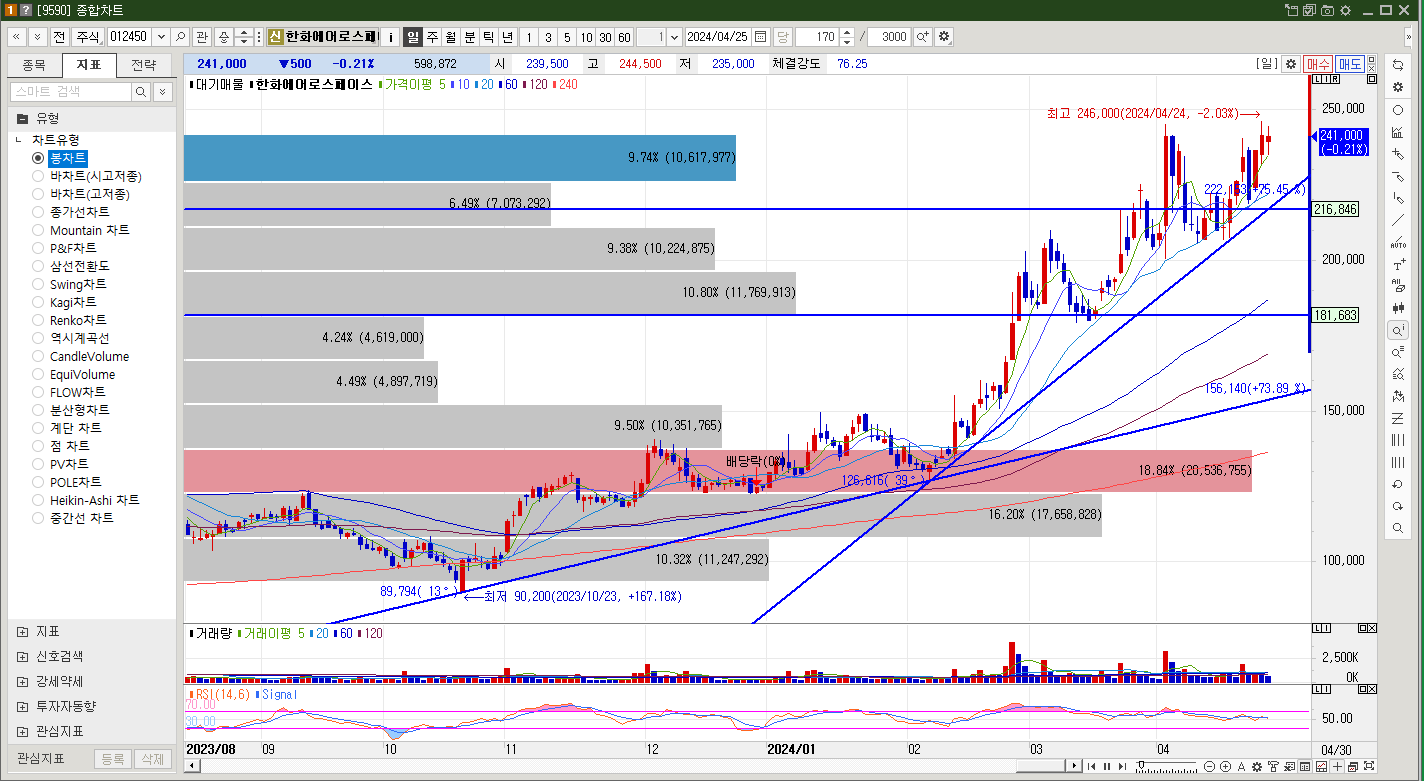Image resolution: width=1424 pixels, height=781 pixels.
Task: Expand the 관심지표 section
Action: pos(23,731)
